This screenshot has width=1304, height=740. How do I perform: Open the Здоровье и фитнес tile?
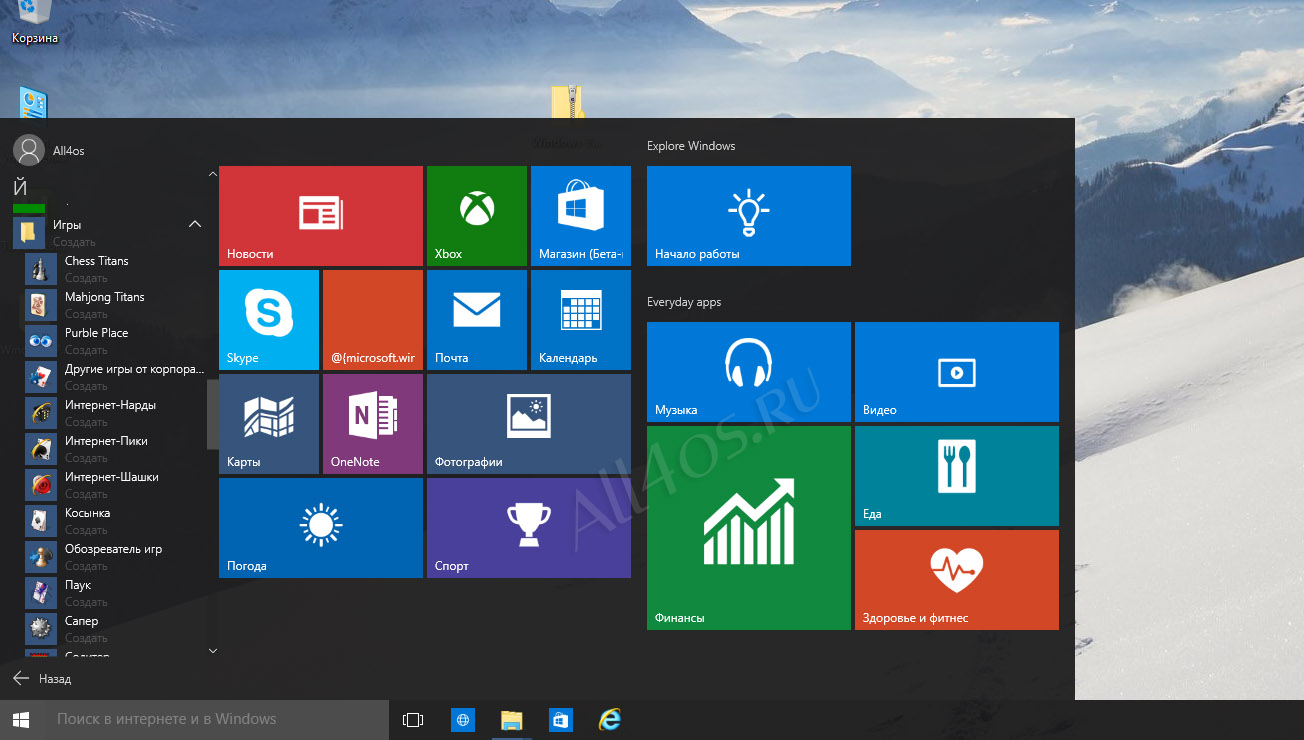(x=957, y=580)
